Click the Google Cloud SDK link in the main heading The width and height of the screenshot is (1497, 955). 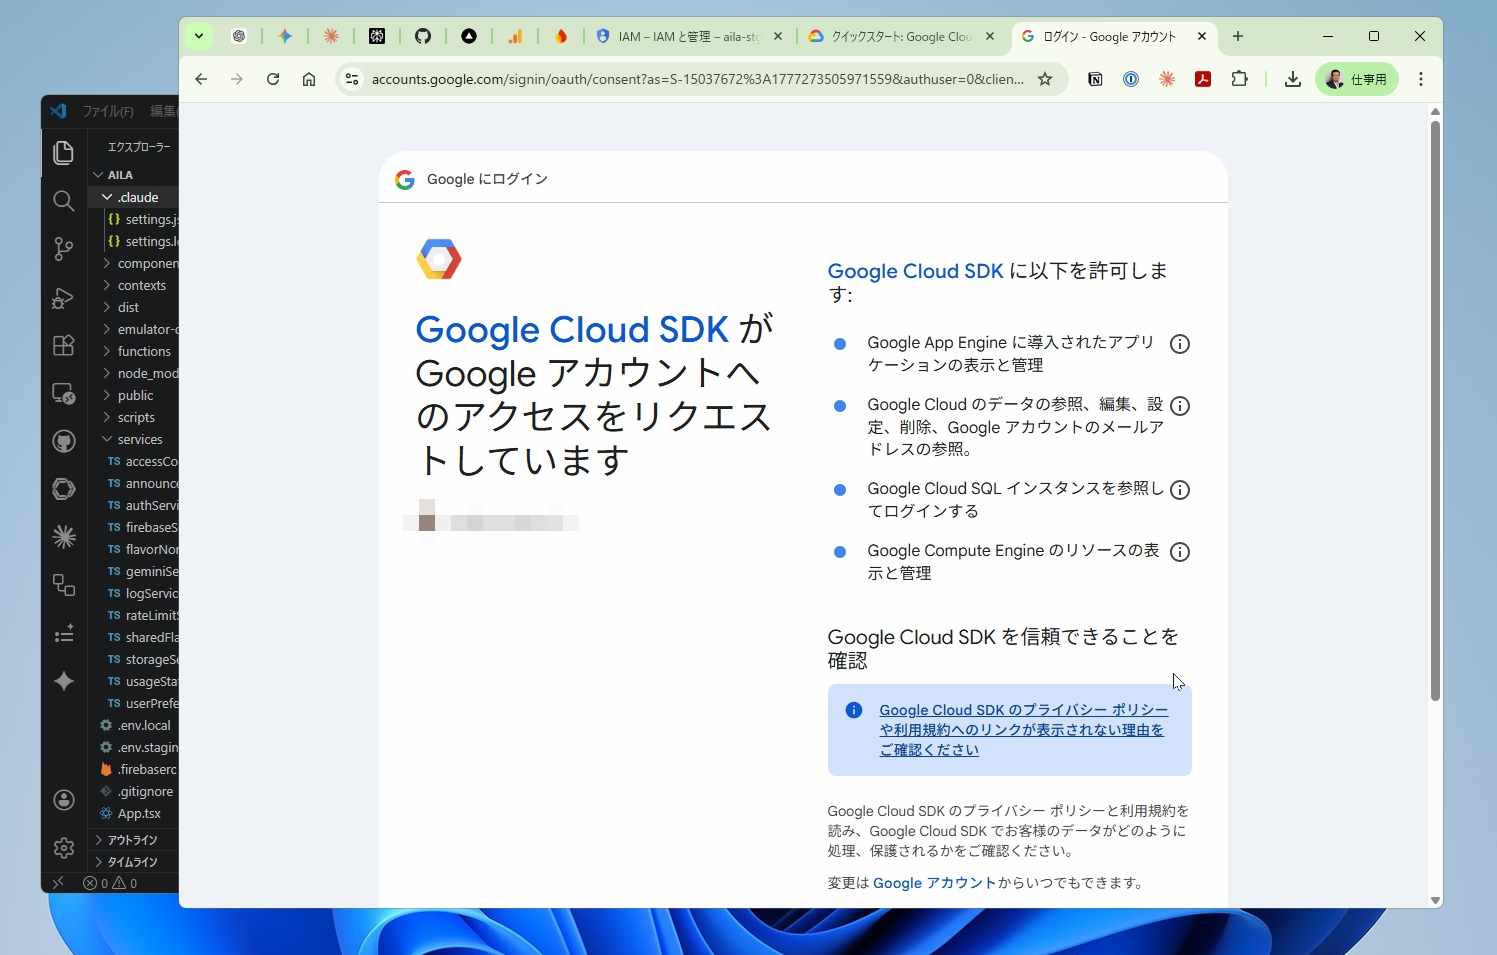572,330
